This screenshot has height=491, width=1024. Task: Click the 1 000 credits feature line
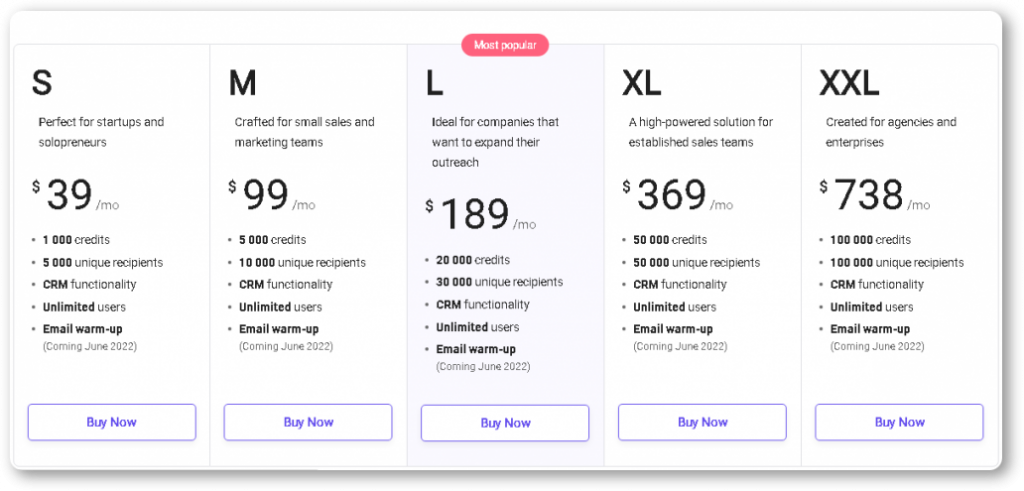click(x=76, y=240)
